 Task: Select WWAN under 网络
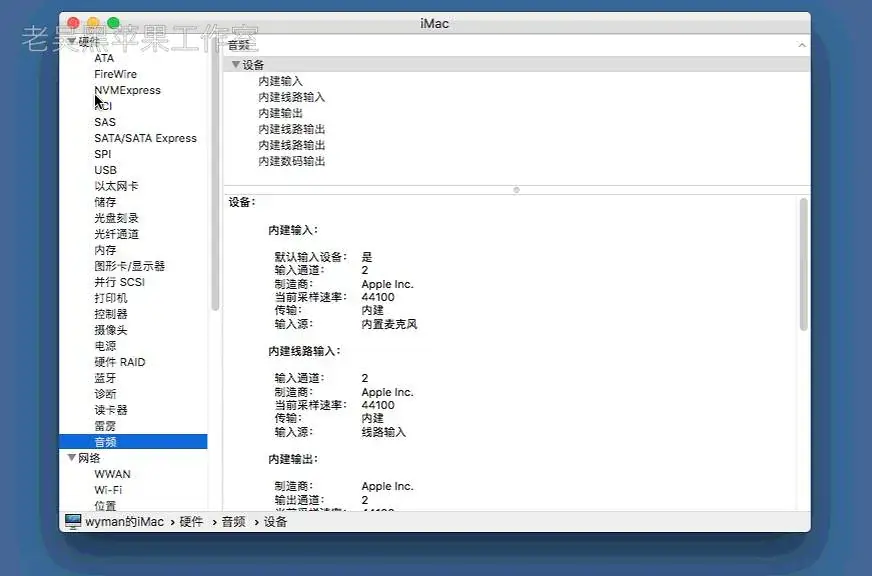point(112,474)
